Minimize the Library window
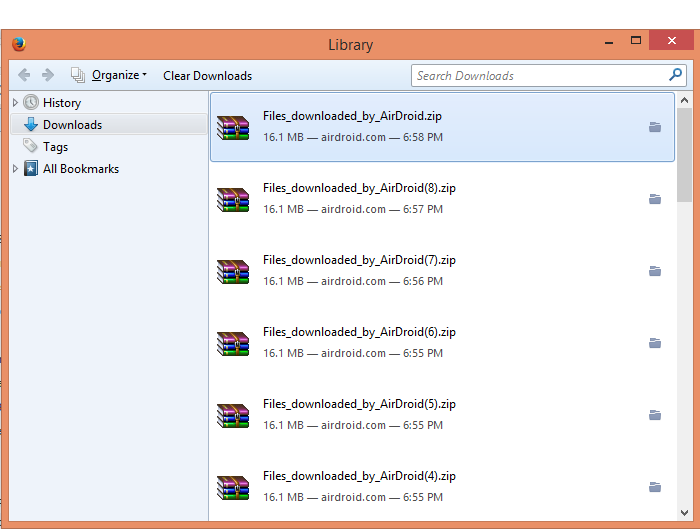Screen dimensions: 700x530 [x=609, y=42]
